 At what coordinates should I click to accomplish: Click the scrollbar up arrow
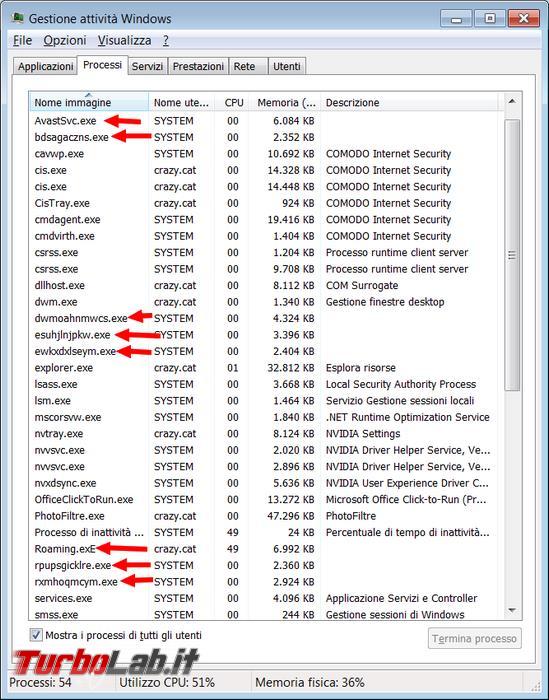point(512,101)
